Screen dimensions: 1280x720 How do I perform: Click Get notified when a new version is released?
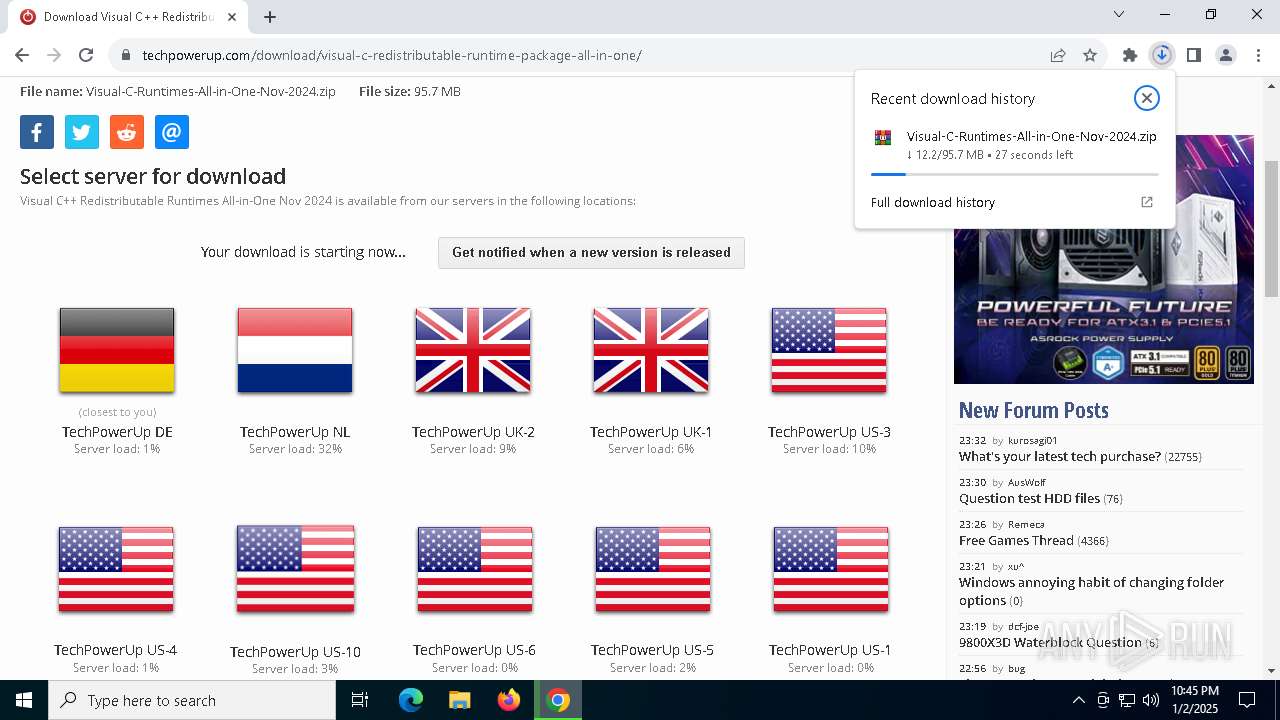pyautogui.click(x=591, y=253)
